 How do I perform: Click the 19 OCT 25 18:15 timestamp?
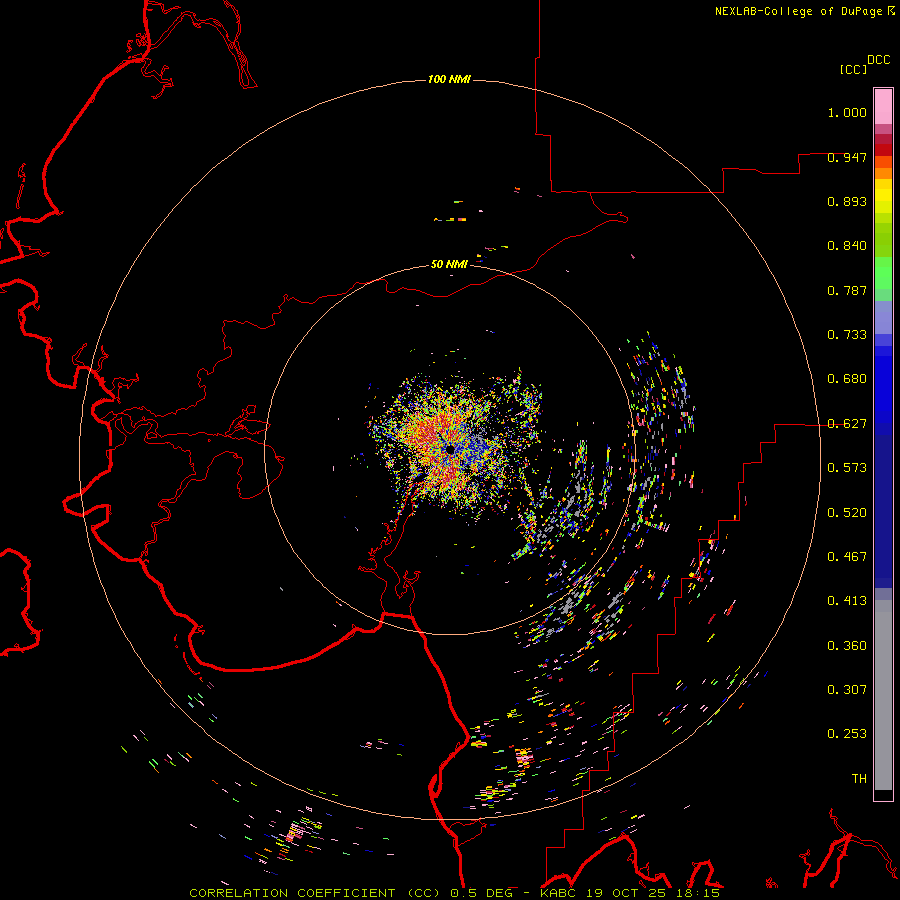point(654,893)
